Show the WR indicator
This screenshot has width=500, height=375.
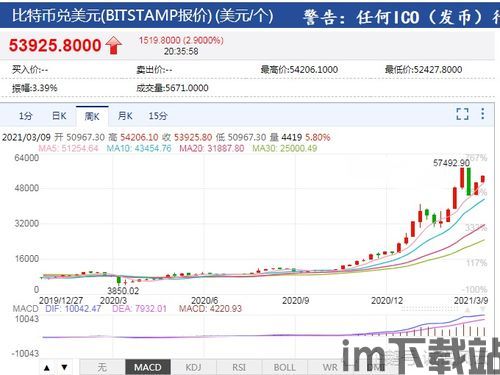(x=330, y=367)
